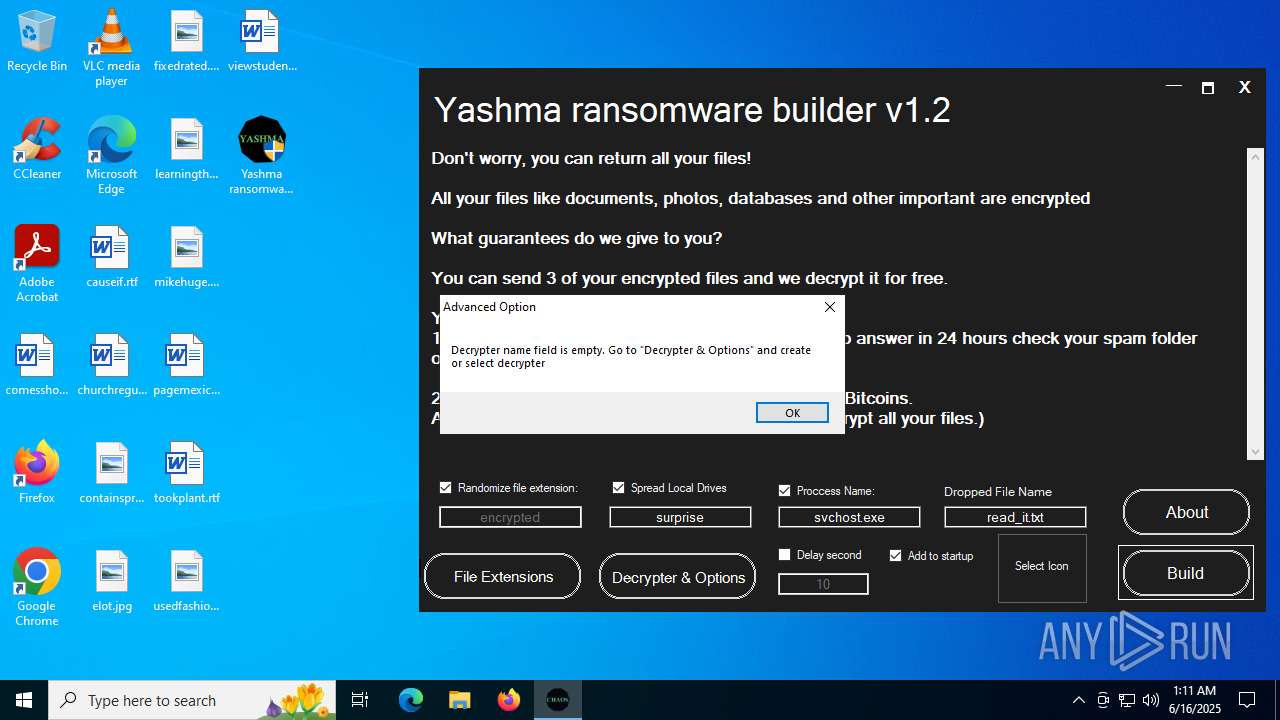This screenshot has width=1280, height=720.
Task: Open network status tray icon
Action: (x=1127, y=700)
